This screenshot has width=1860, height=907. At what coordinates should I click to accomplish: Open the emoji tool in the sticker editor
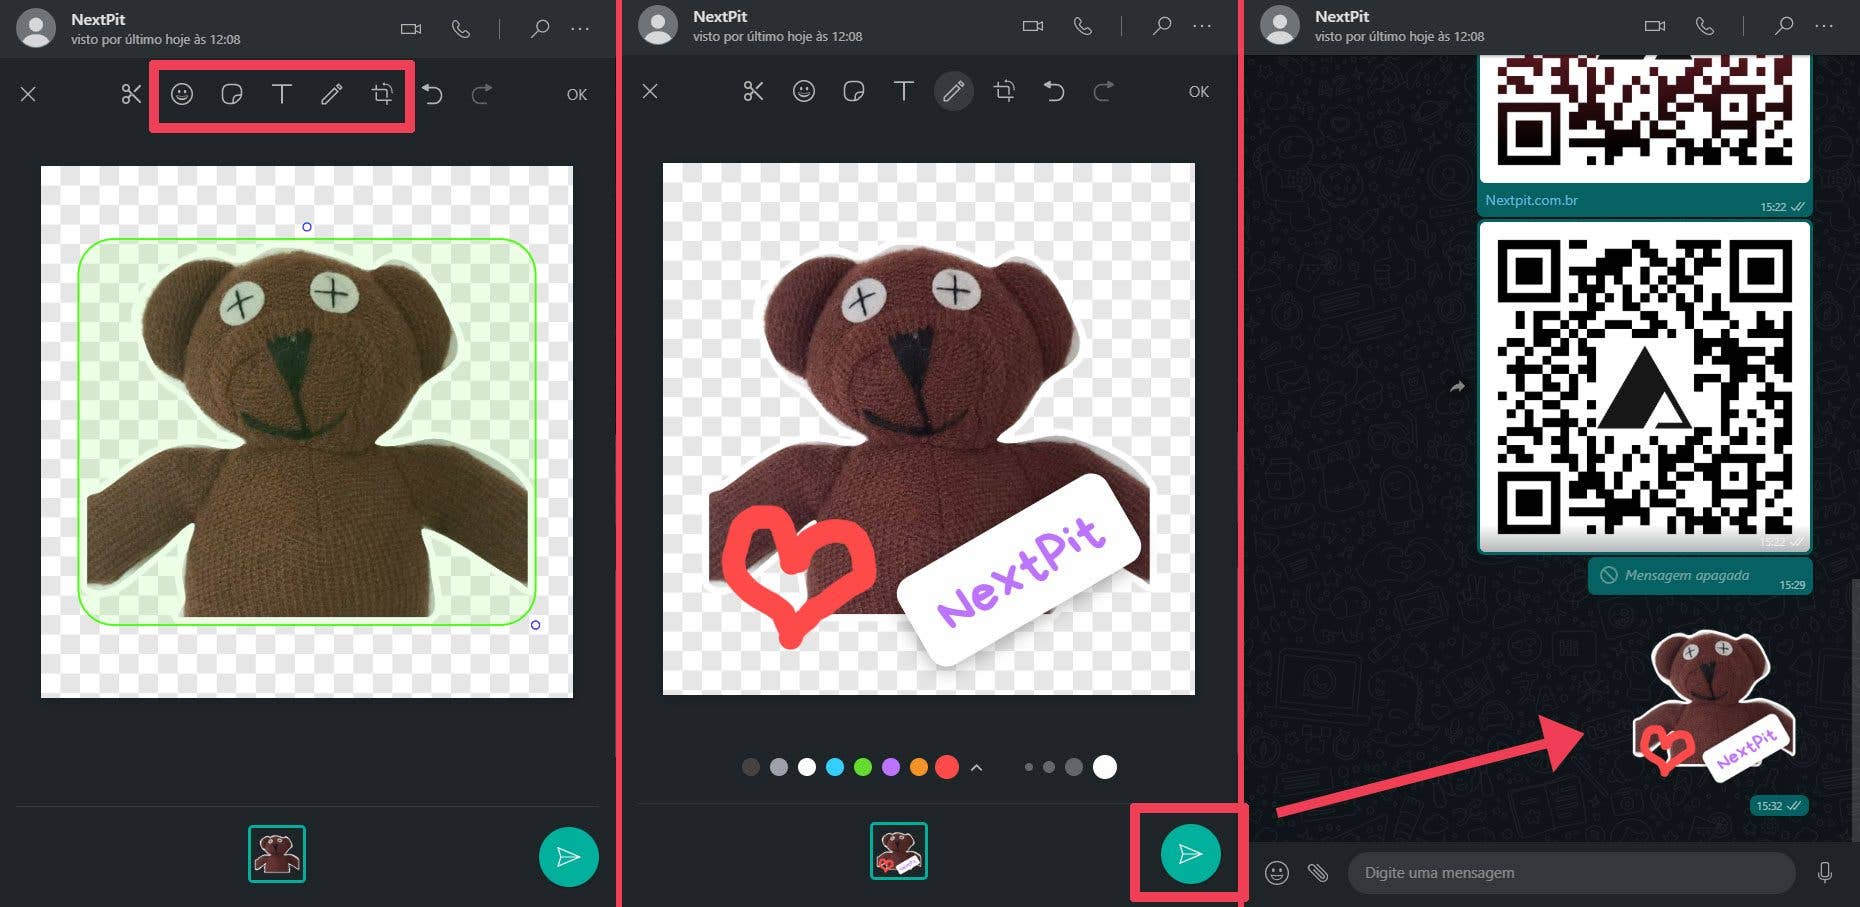182,94
